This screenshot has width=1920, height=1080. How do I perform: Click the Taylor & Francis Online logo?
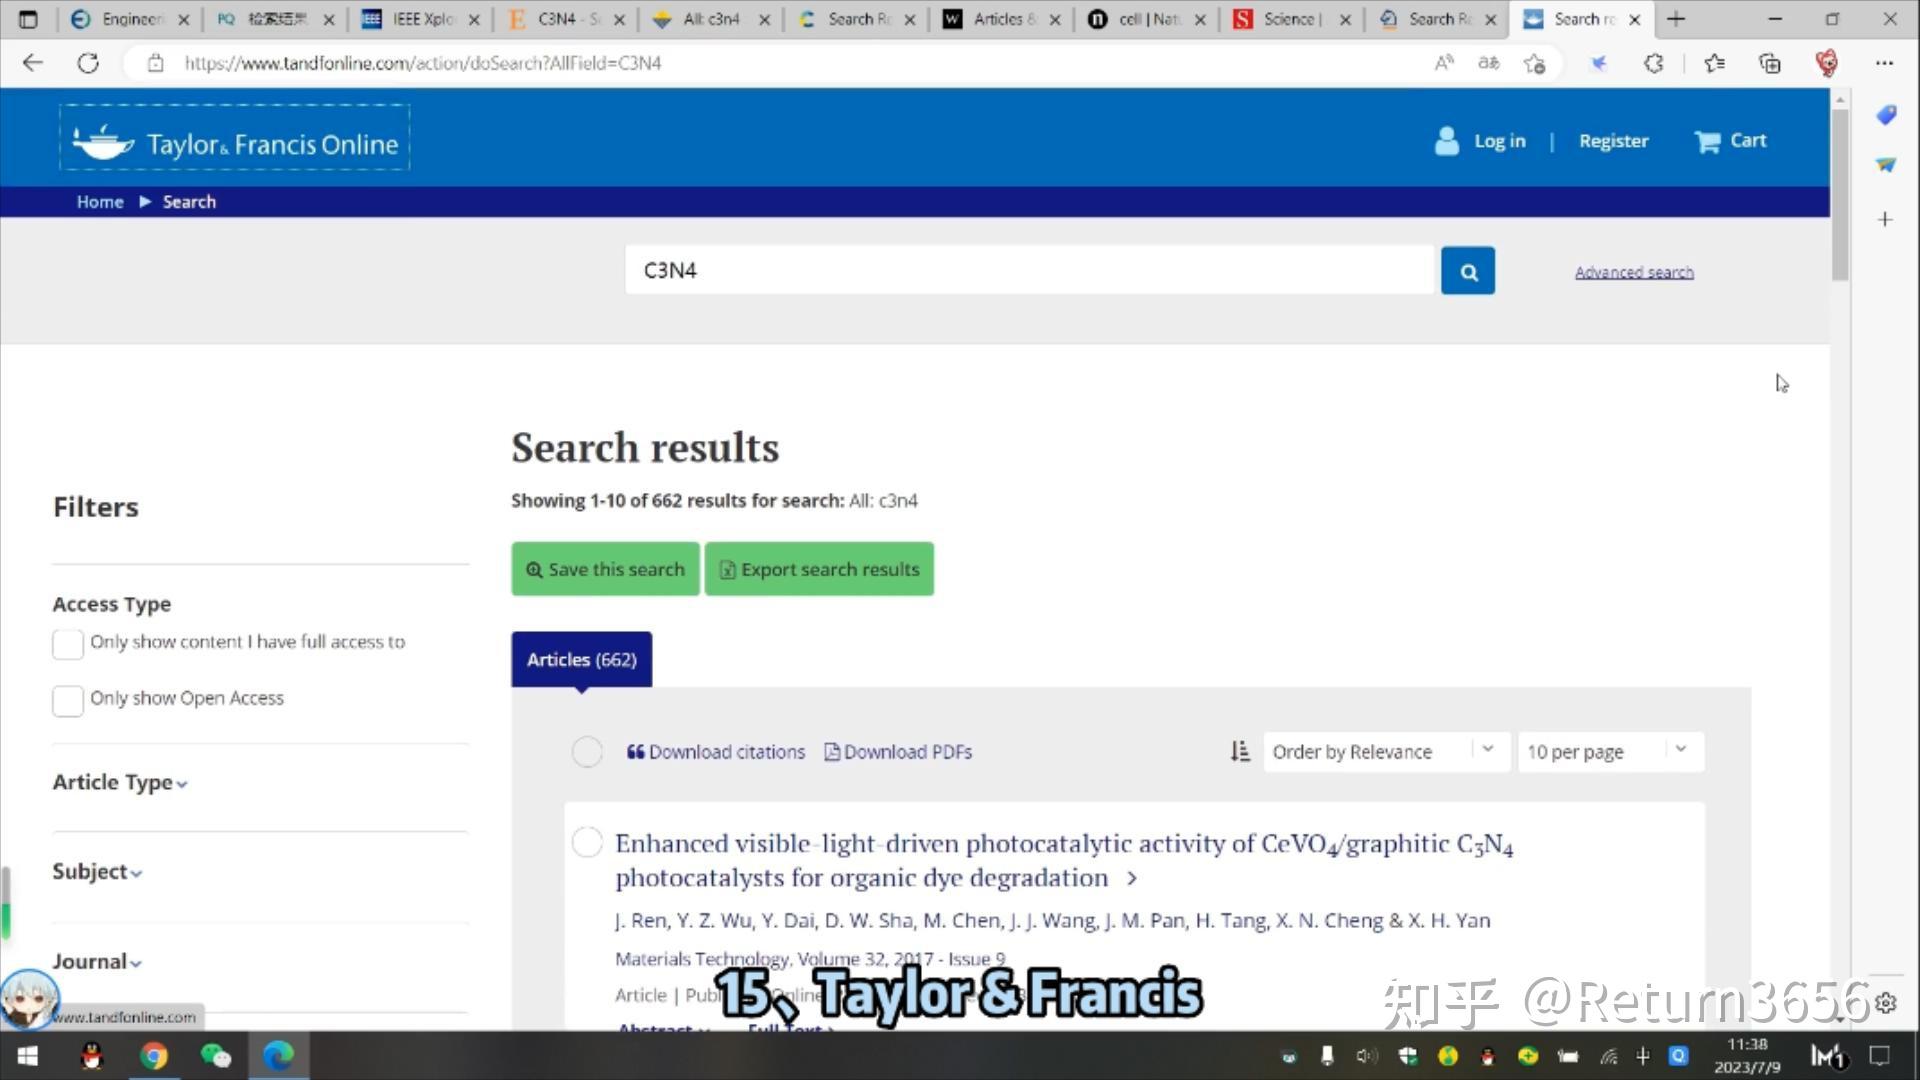[x=235, y=137]
